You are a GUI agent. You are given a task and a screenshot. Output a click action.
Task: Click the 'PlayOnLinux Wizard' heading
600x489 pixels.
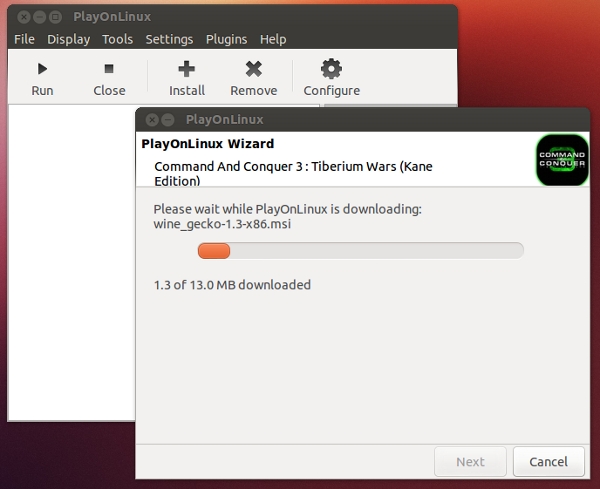click(x=207, y=143)
